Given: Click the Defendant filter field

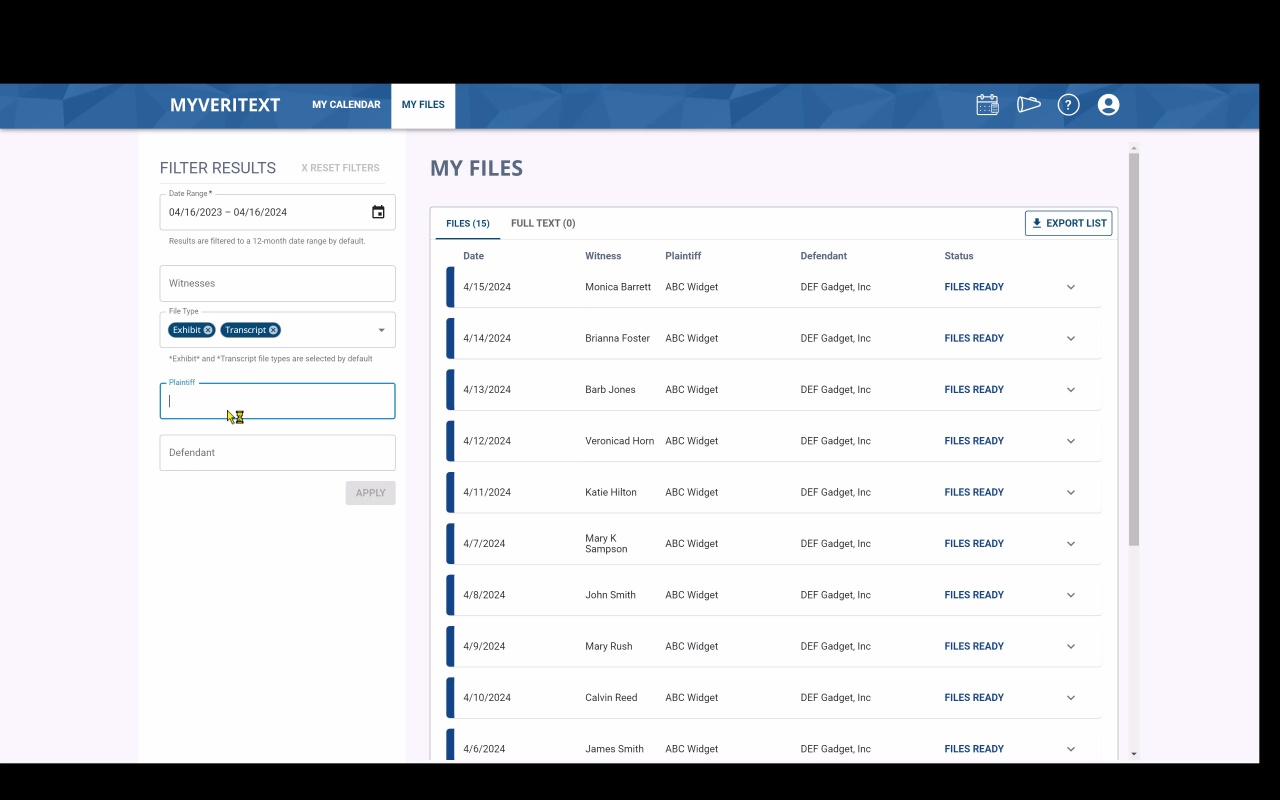Looking at the screenshot, I should 277,453.
